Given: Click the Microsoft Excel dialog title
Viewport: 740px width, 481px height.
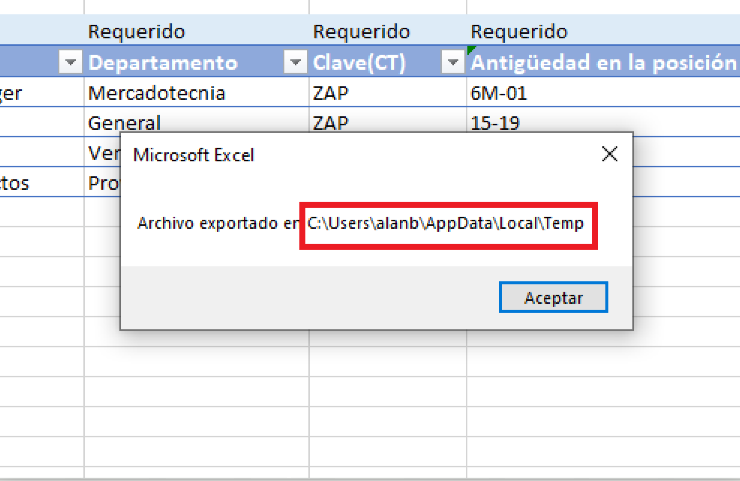Looking at the screenshot, I should (193, 155).
